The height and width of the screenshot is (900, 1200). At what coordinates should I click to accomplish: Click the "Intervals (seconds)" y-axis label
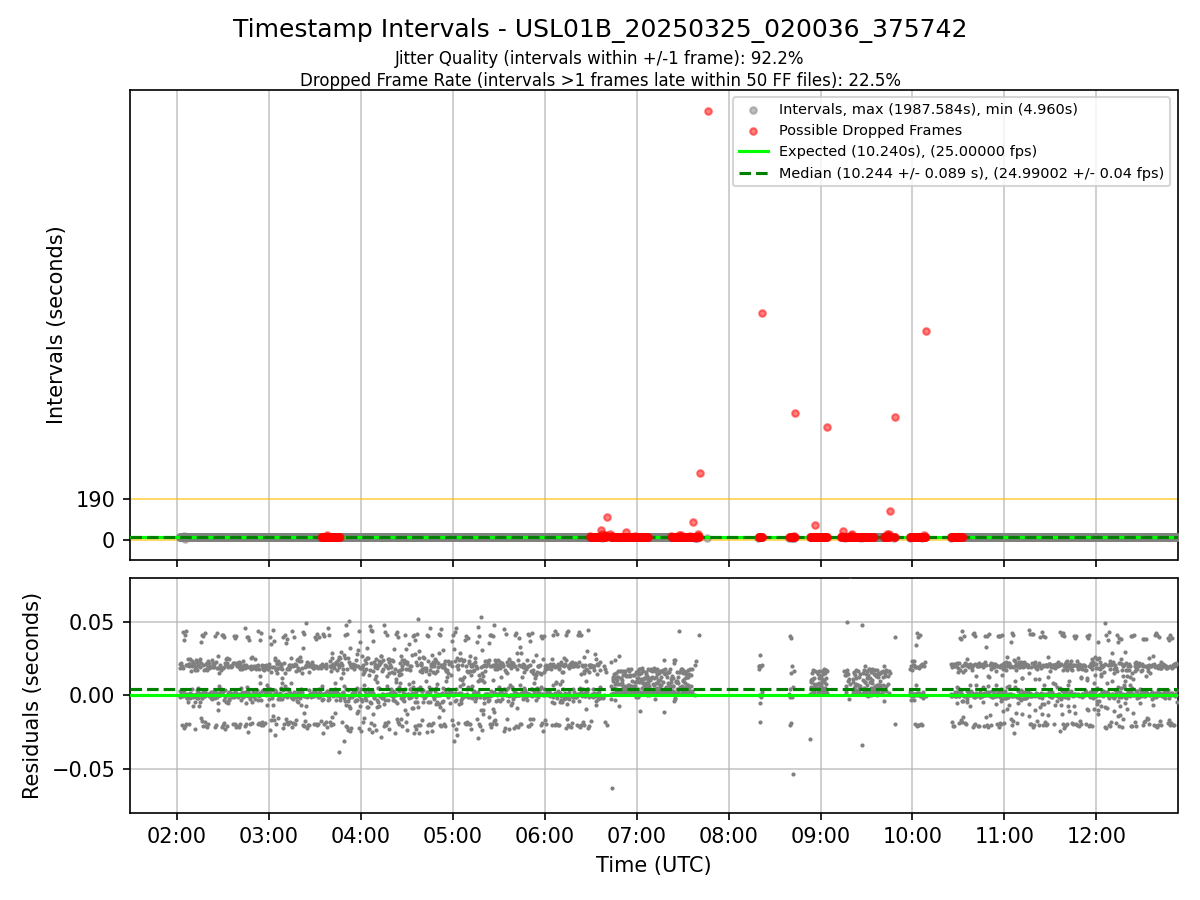tap(56, 325)
